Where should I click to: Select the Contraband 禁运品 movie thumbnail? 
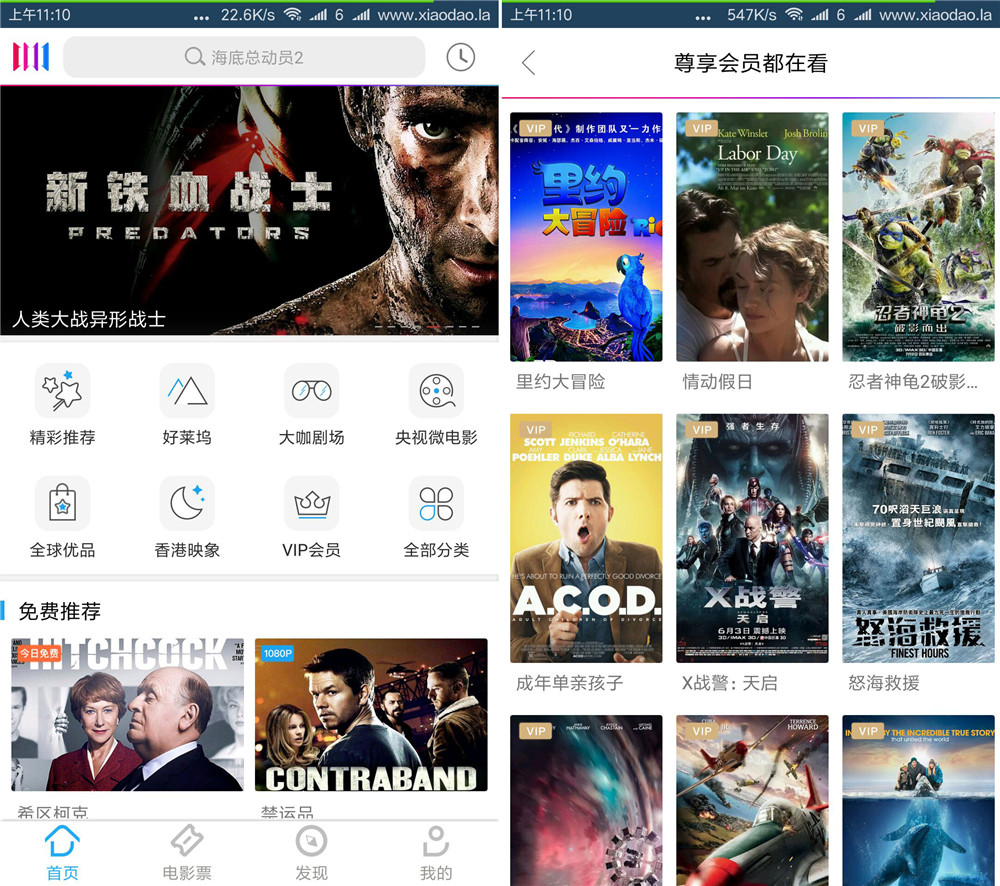point(371,715)
